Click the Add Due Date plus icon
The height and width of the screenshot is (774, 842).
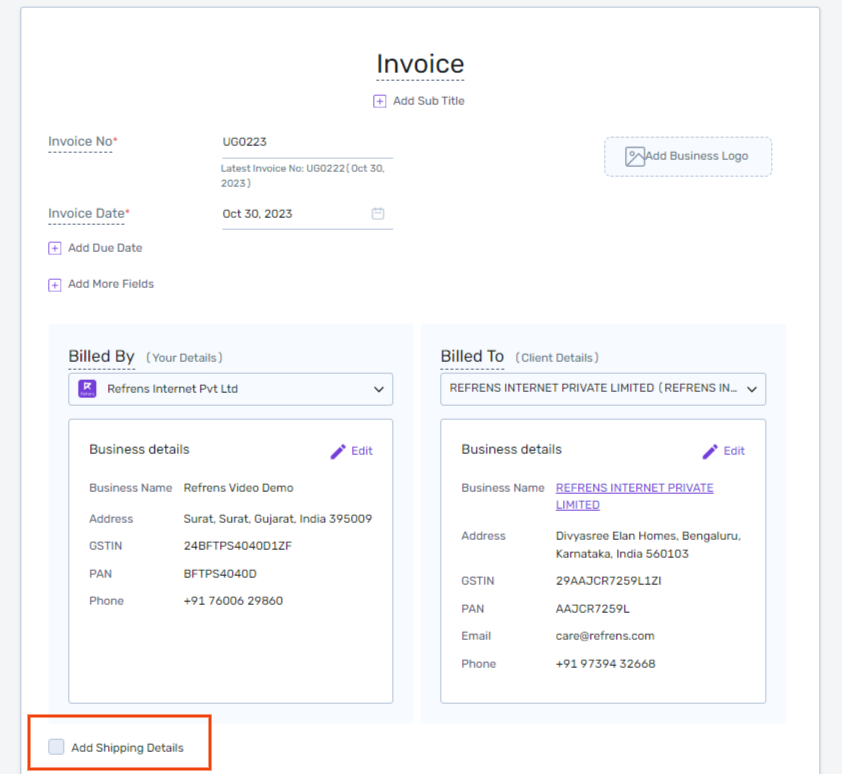(x=55, y=248)
